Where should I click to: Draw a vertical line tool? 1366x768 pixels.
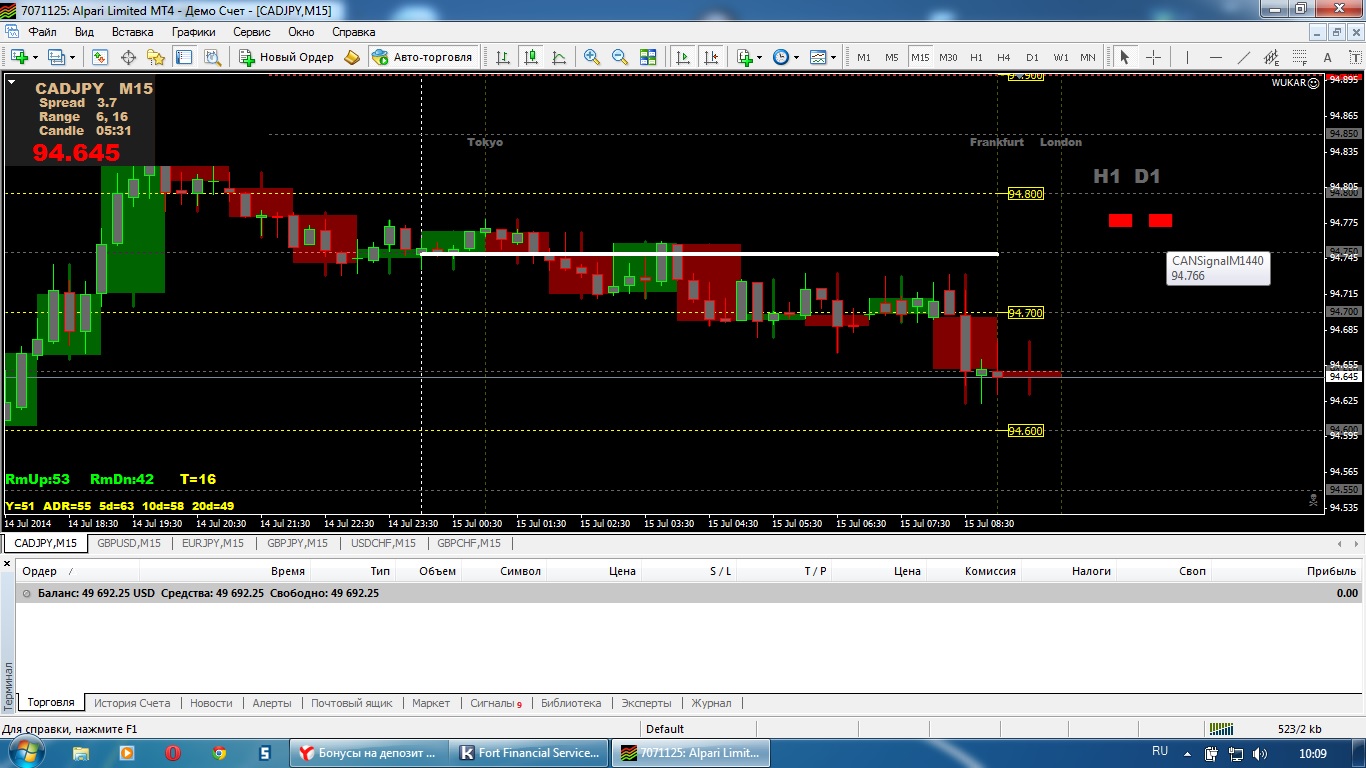[x=1187, y=57]
